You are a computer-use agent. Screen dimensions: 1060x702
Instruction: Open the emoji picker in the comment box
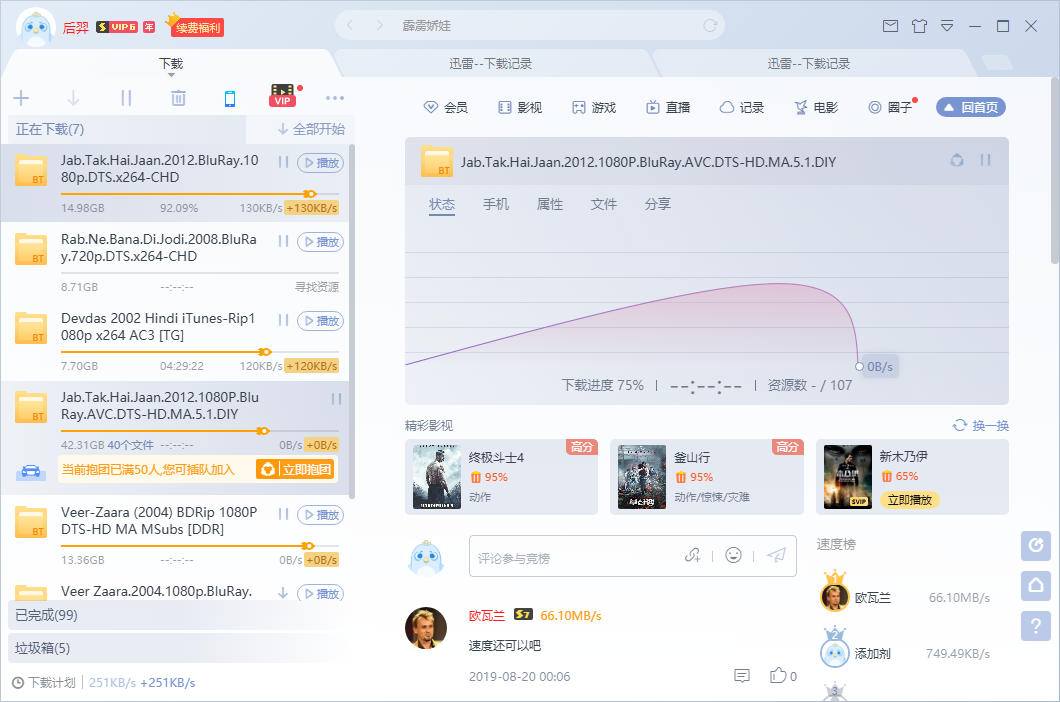click(x=733, y=555)
